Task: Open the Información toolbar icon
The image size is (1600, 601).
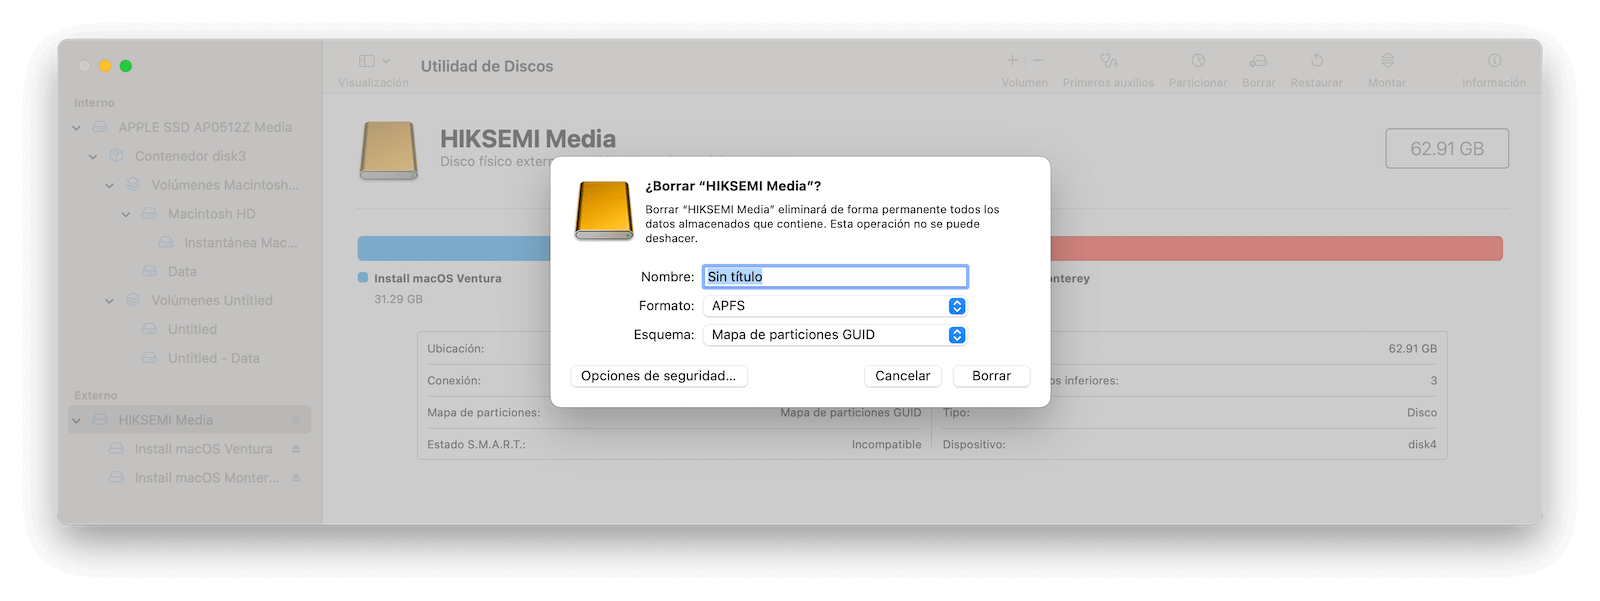Action: pos(1494,61)
